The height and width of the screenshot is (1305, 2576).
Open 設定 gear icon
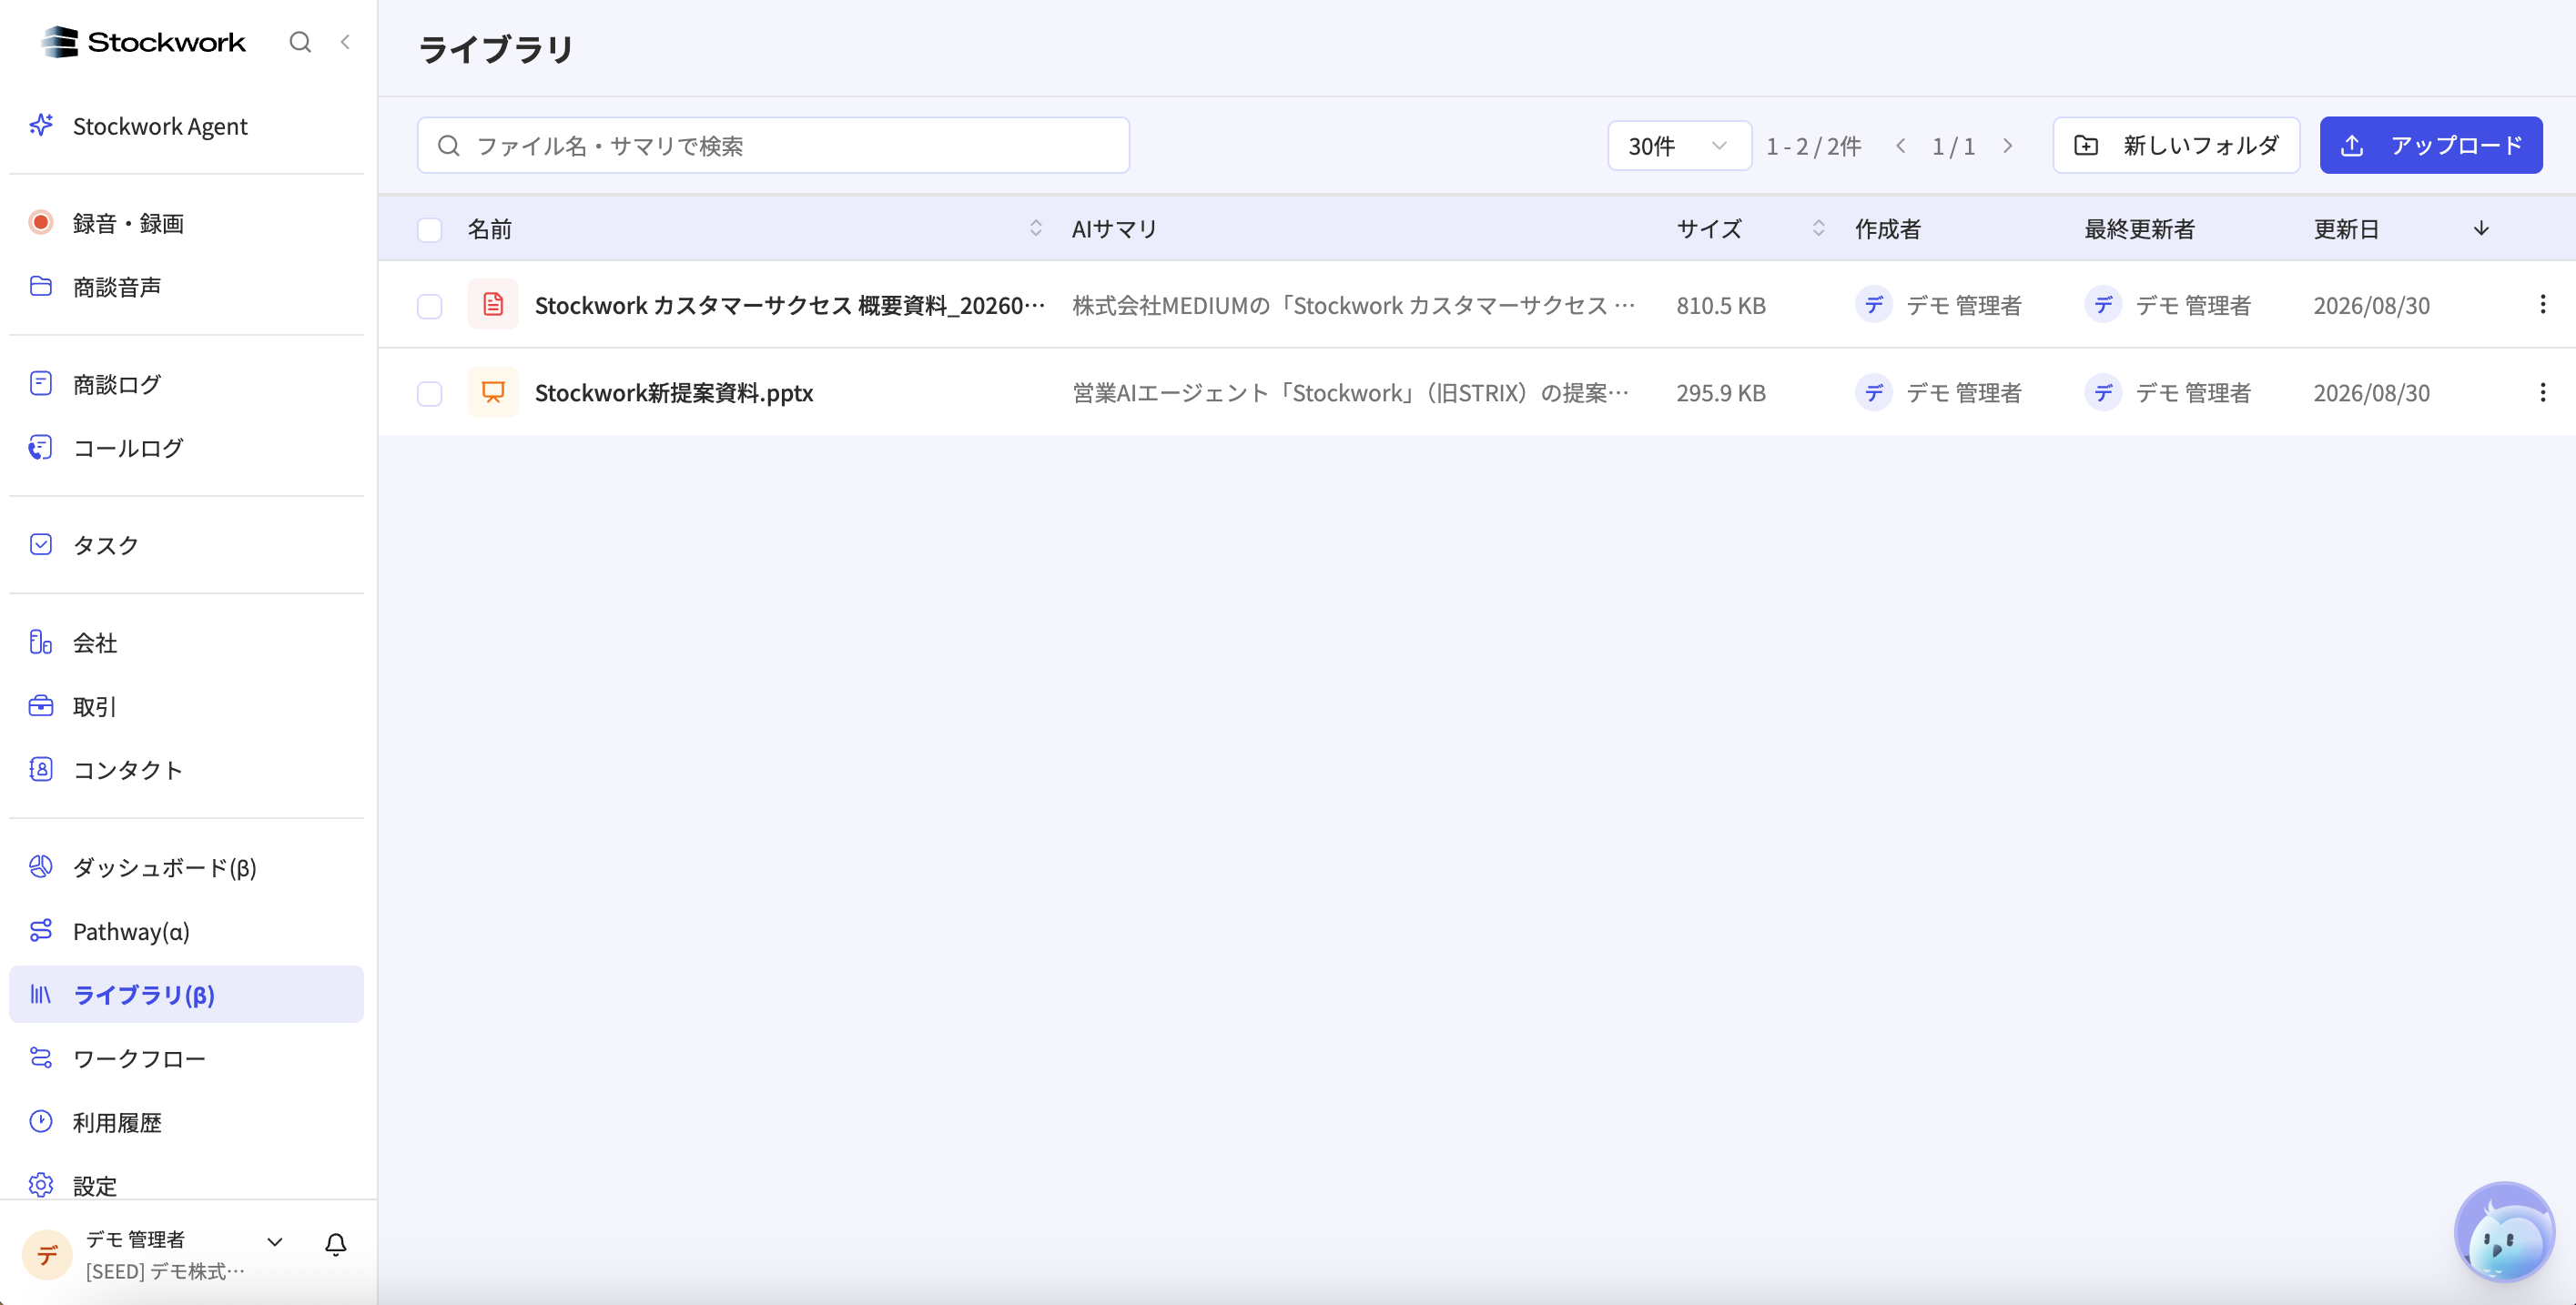click(41, 1185)
